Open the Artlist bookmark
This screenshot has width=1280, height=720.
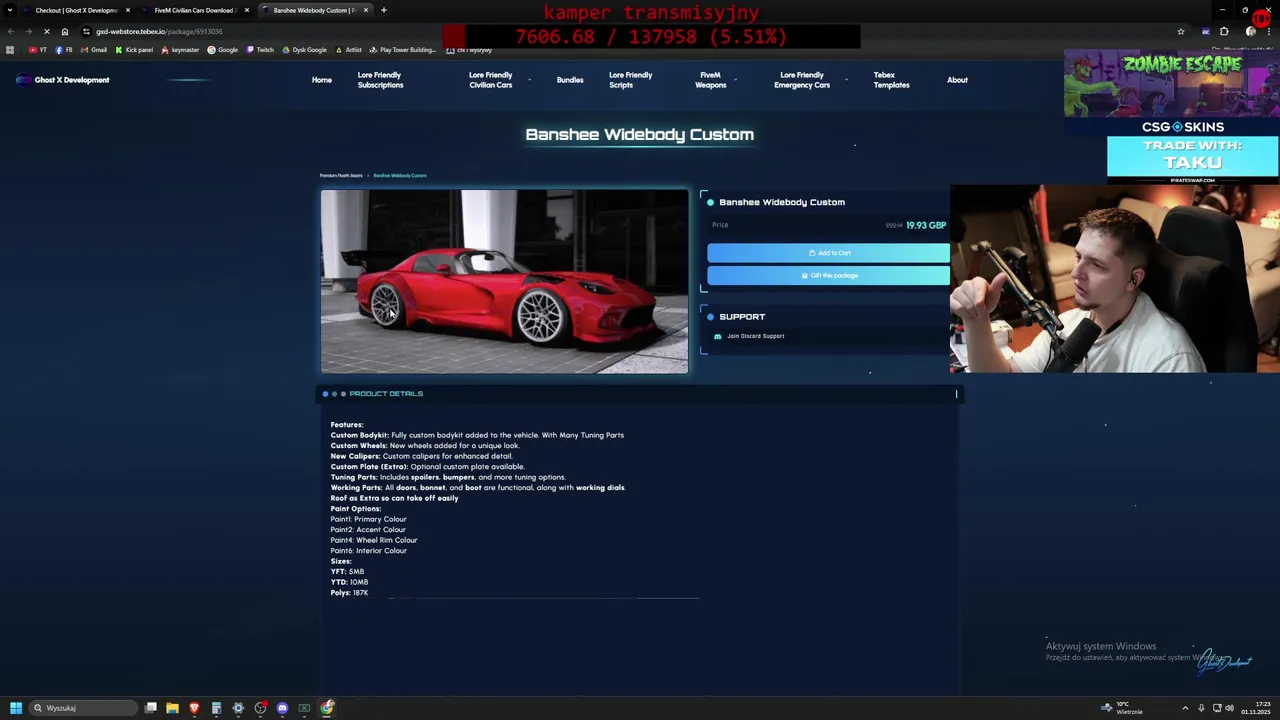(348, 50)
